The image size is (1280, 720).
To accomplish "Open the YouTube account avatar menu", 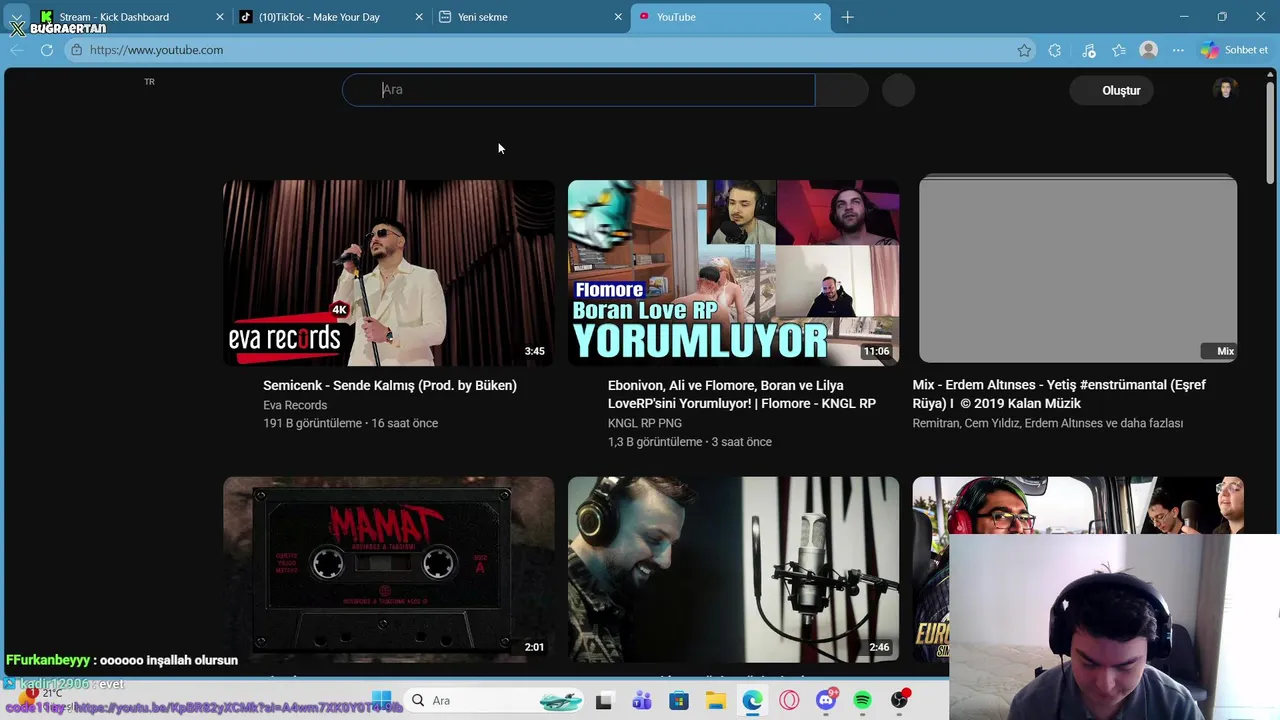I will click(1224, 90).
